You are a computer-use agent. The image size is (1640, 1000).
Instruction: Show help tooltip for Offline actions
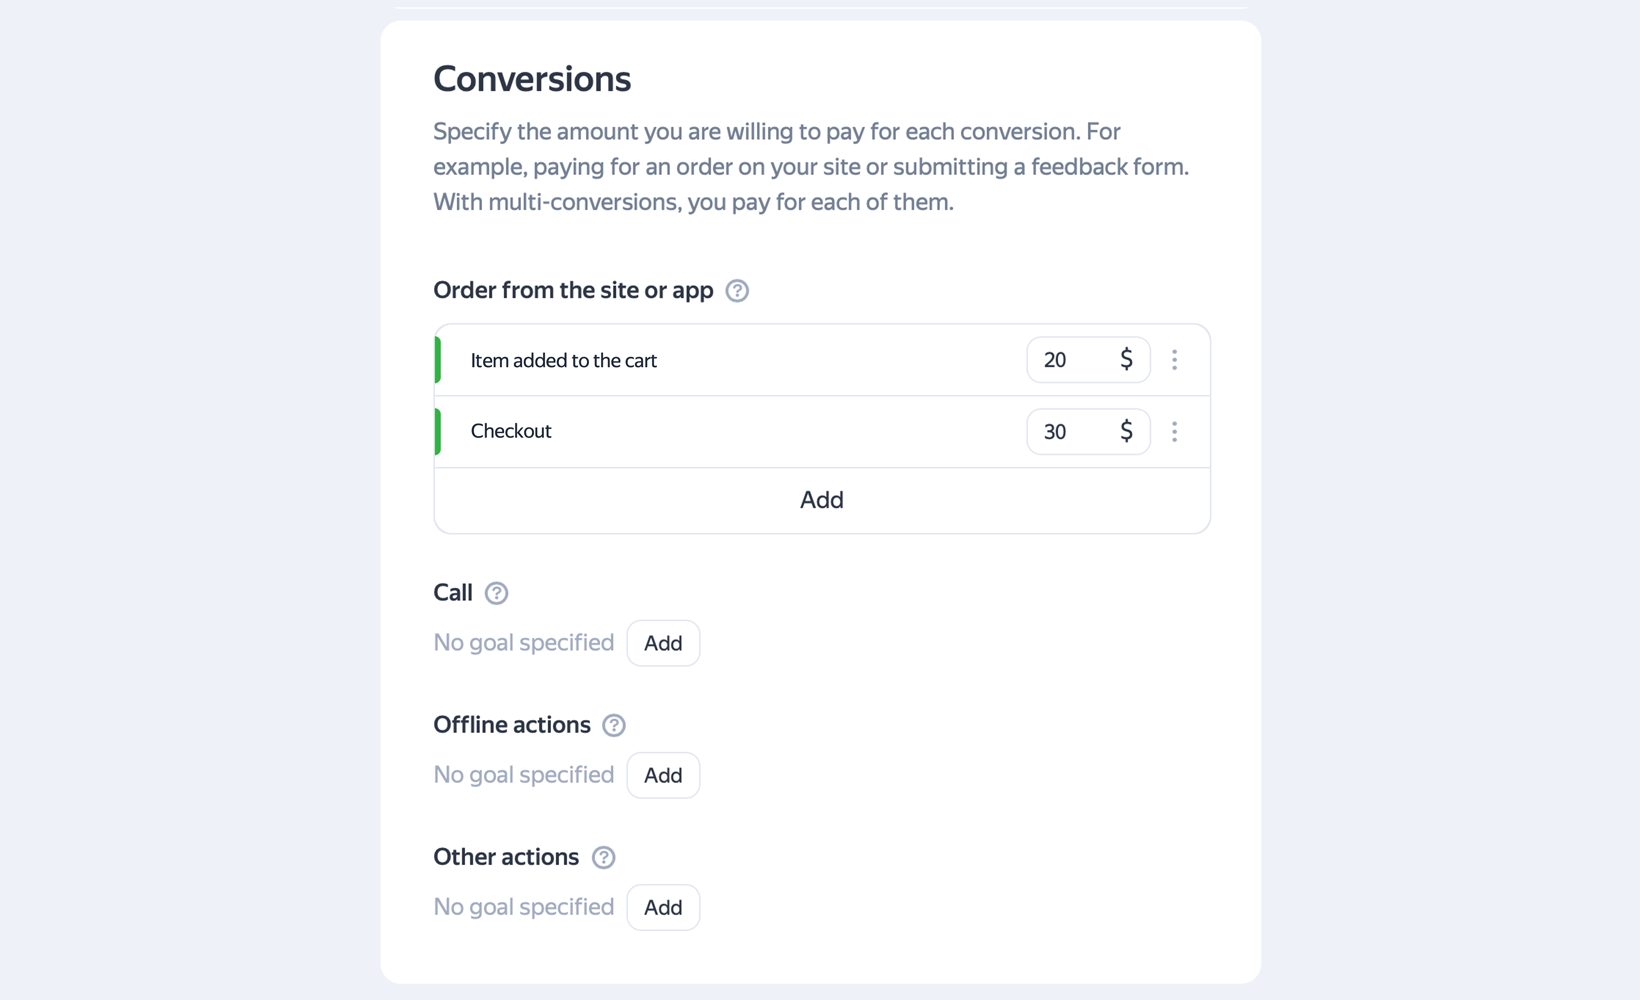coord(614,725)
